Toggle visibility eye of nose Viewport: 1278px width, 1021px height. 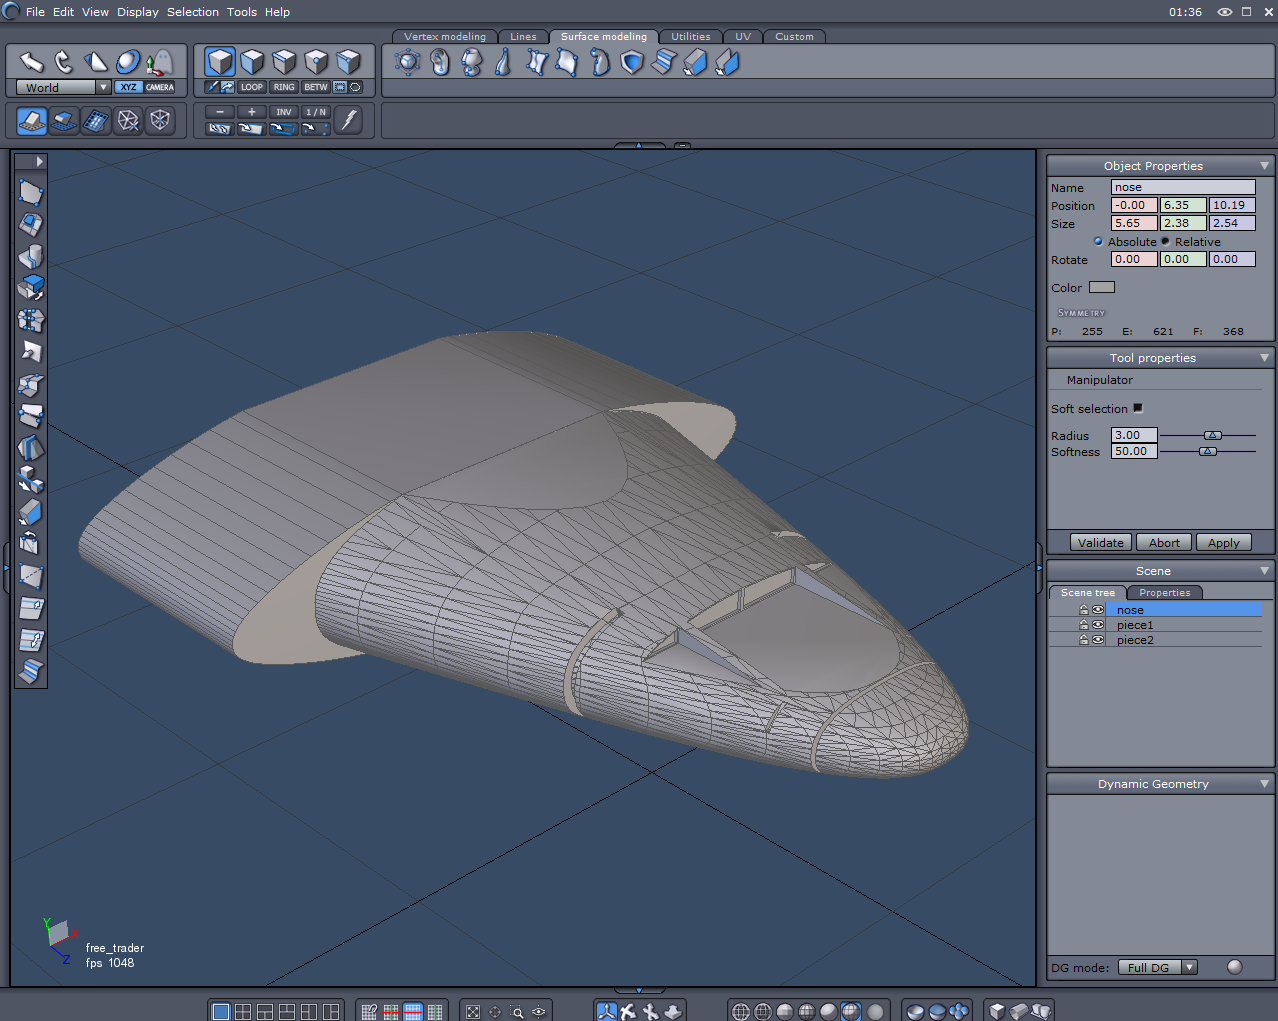coord(1098,610)
